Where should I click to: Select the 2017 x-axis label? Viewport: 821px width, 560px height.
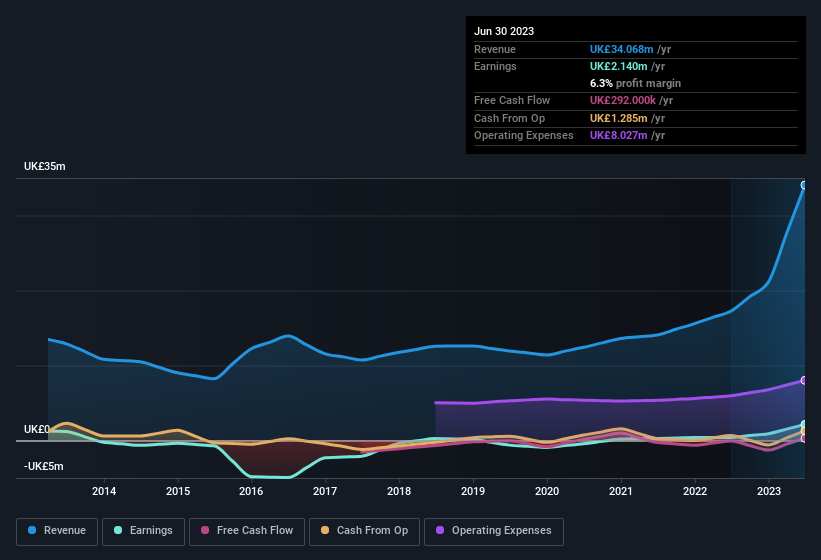pyautogui.click(x=325, y=491)
